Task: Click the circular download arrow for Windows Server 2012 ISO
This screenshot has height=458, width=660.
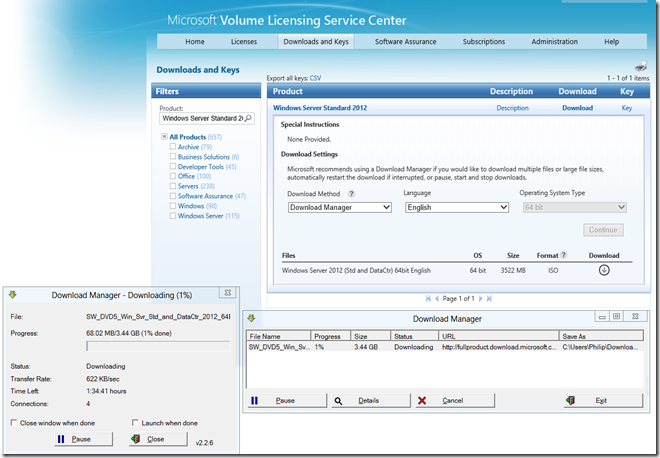Action: pos(604,270)
